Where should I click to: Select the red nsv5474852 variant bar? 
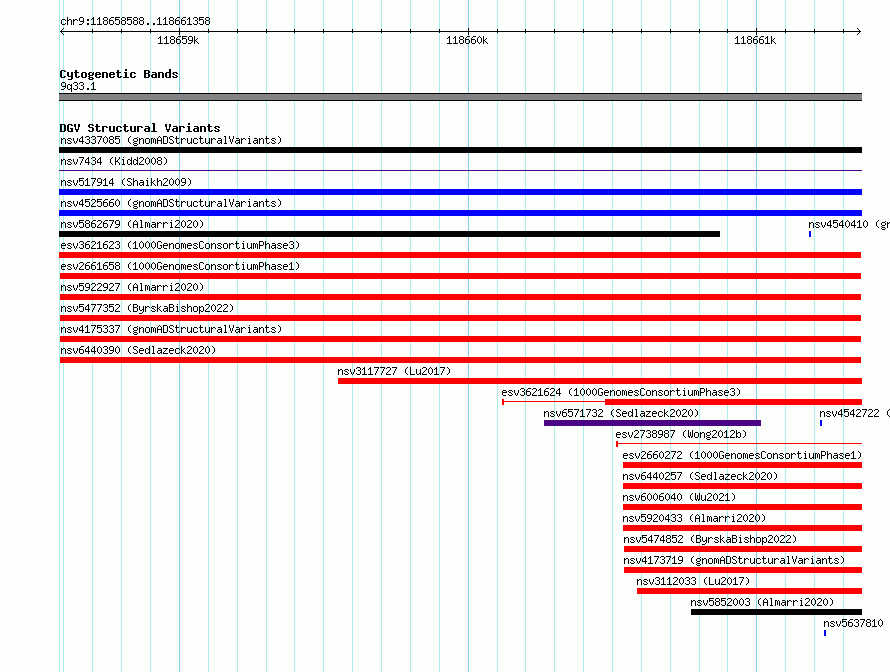tap(743, 549)
